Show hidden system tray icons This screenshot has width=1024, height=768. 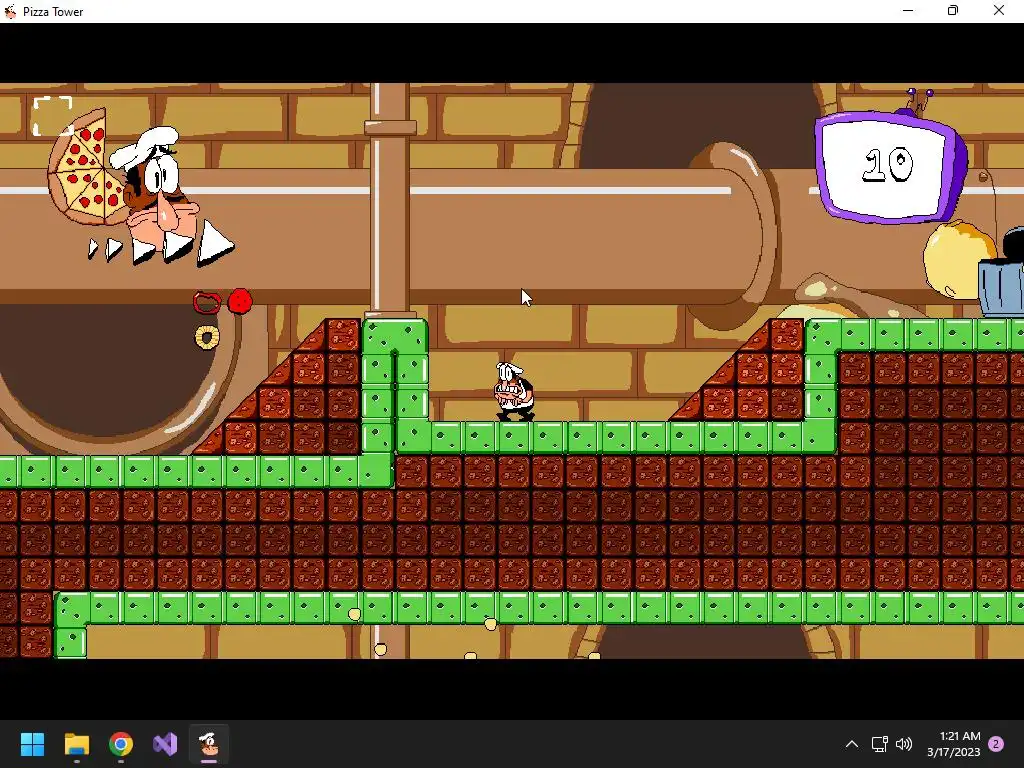pos(852,744)
